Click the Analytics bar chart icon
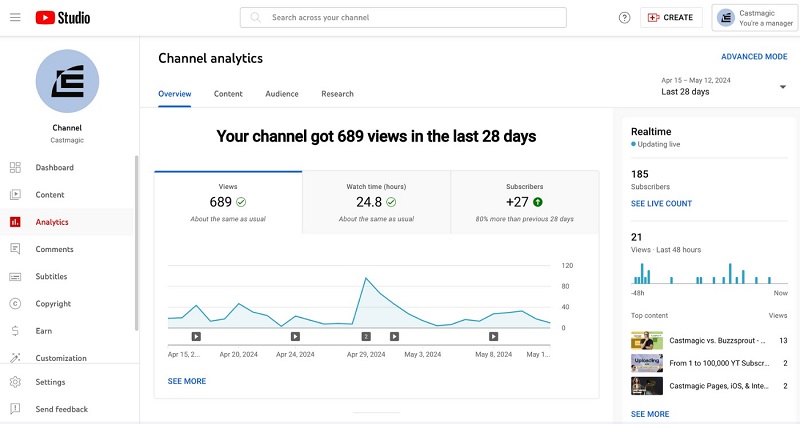Screen dimensions: 800x424 [15, 222]
